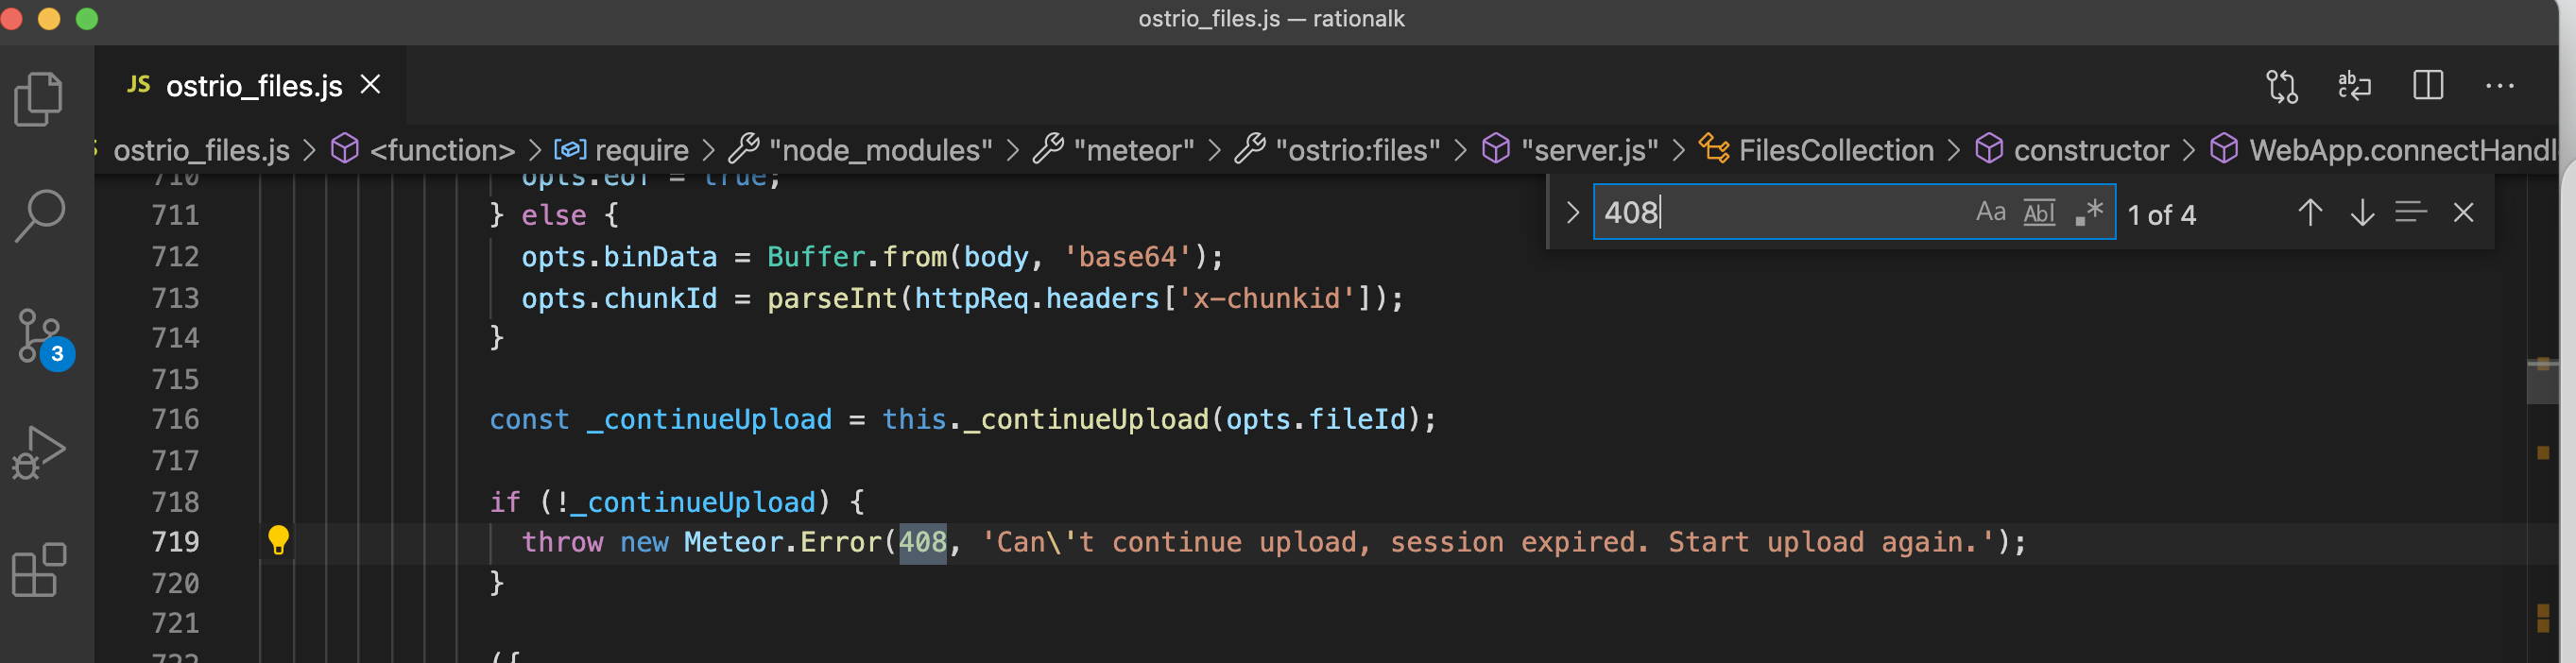2576x663 pixels.
Task: Select the <function> breadcrumb
Action: (424, 150)
